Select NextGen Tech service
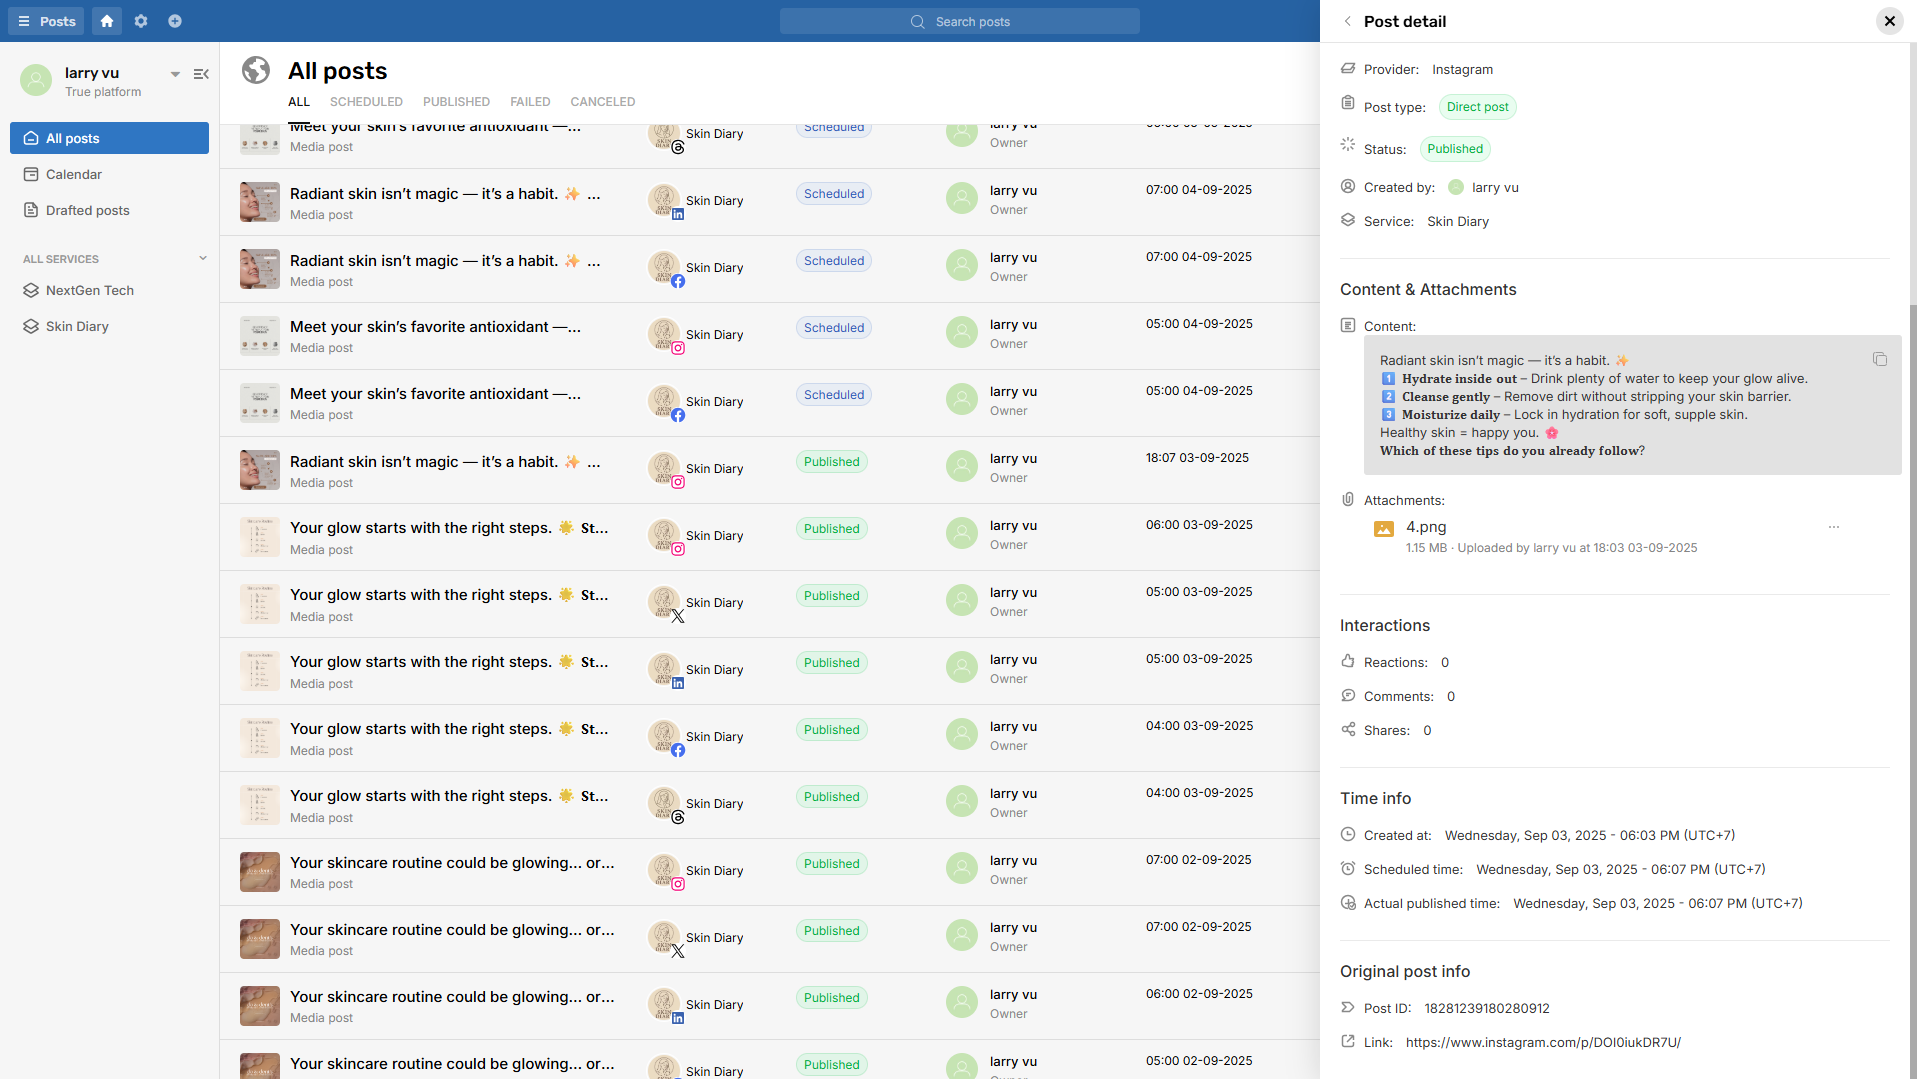The width and height of the screenshot is (1917, 1079). [x=90, y=290]
